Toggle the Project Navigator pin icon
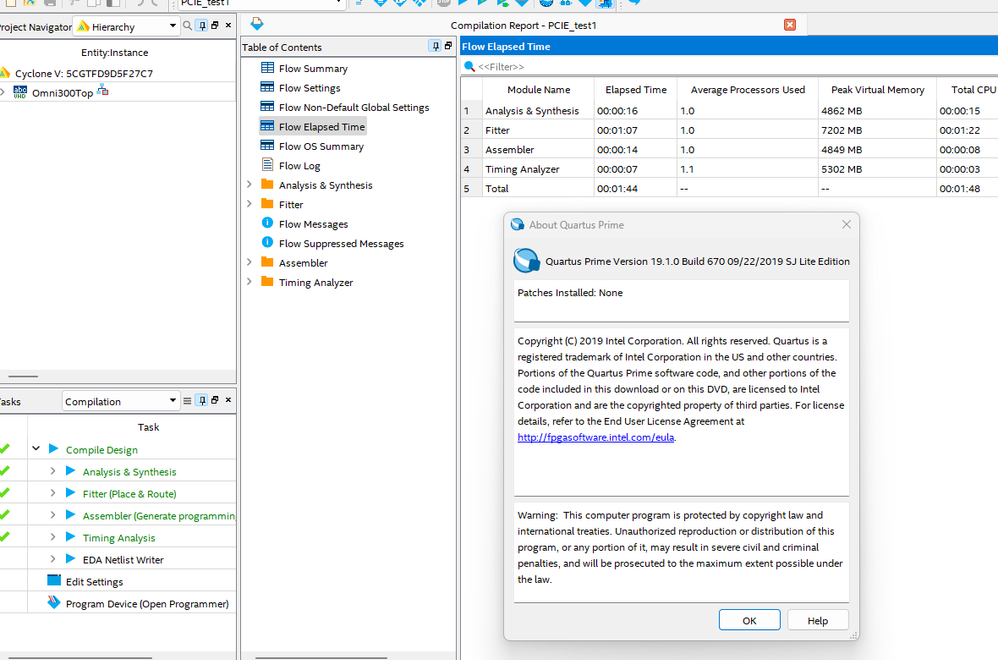The height and width of the screenshot is (660, 998). [x=202, y=26]
